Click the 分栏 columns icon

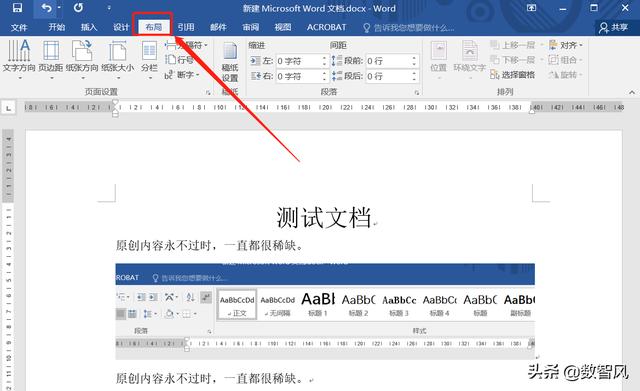(149, 58)
